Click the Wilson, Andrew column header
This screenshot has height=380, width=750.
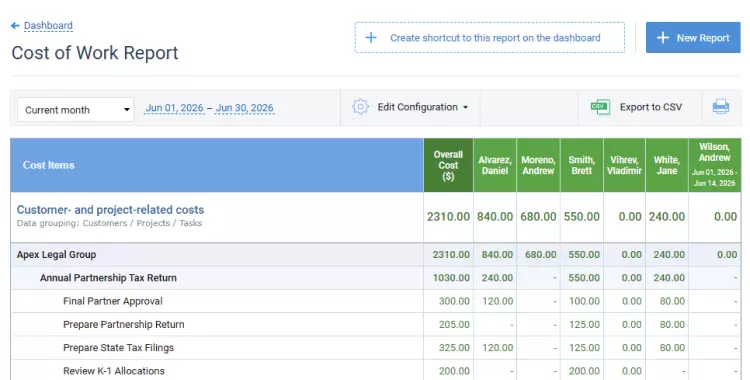[x=715, y=165]
